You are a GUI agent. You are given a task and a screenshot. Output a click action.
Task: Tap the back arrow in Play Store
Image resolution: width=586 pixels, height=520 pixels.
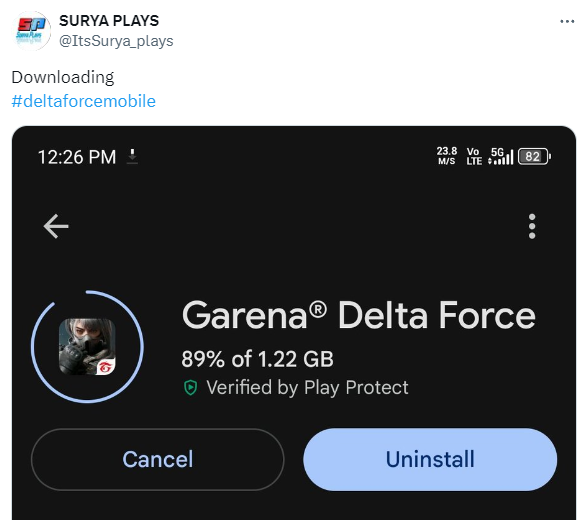(56, 226)
